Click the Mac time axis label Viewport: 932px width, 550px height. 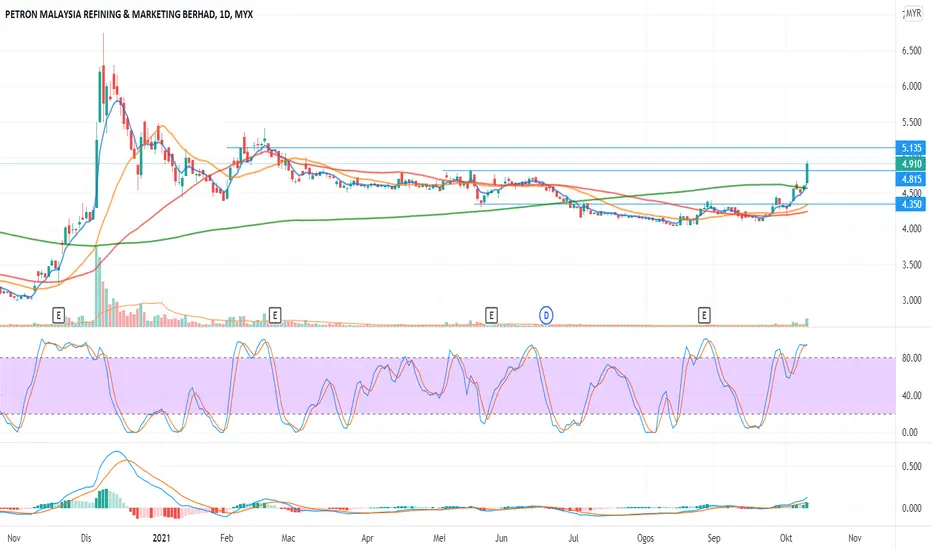(x=288, y=538)
